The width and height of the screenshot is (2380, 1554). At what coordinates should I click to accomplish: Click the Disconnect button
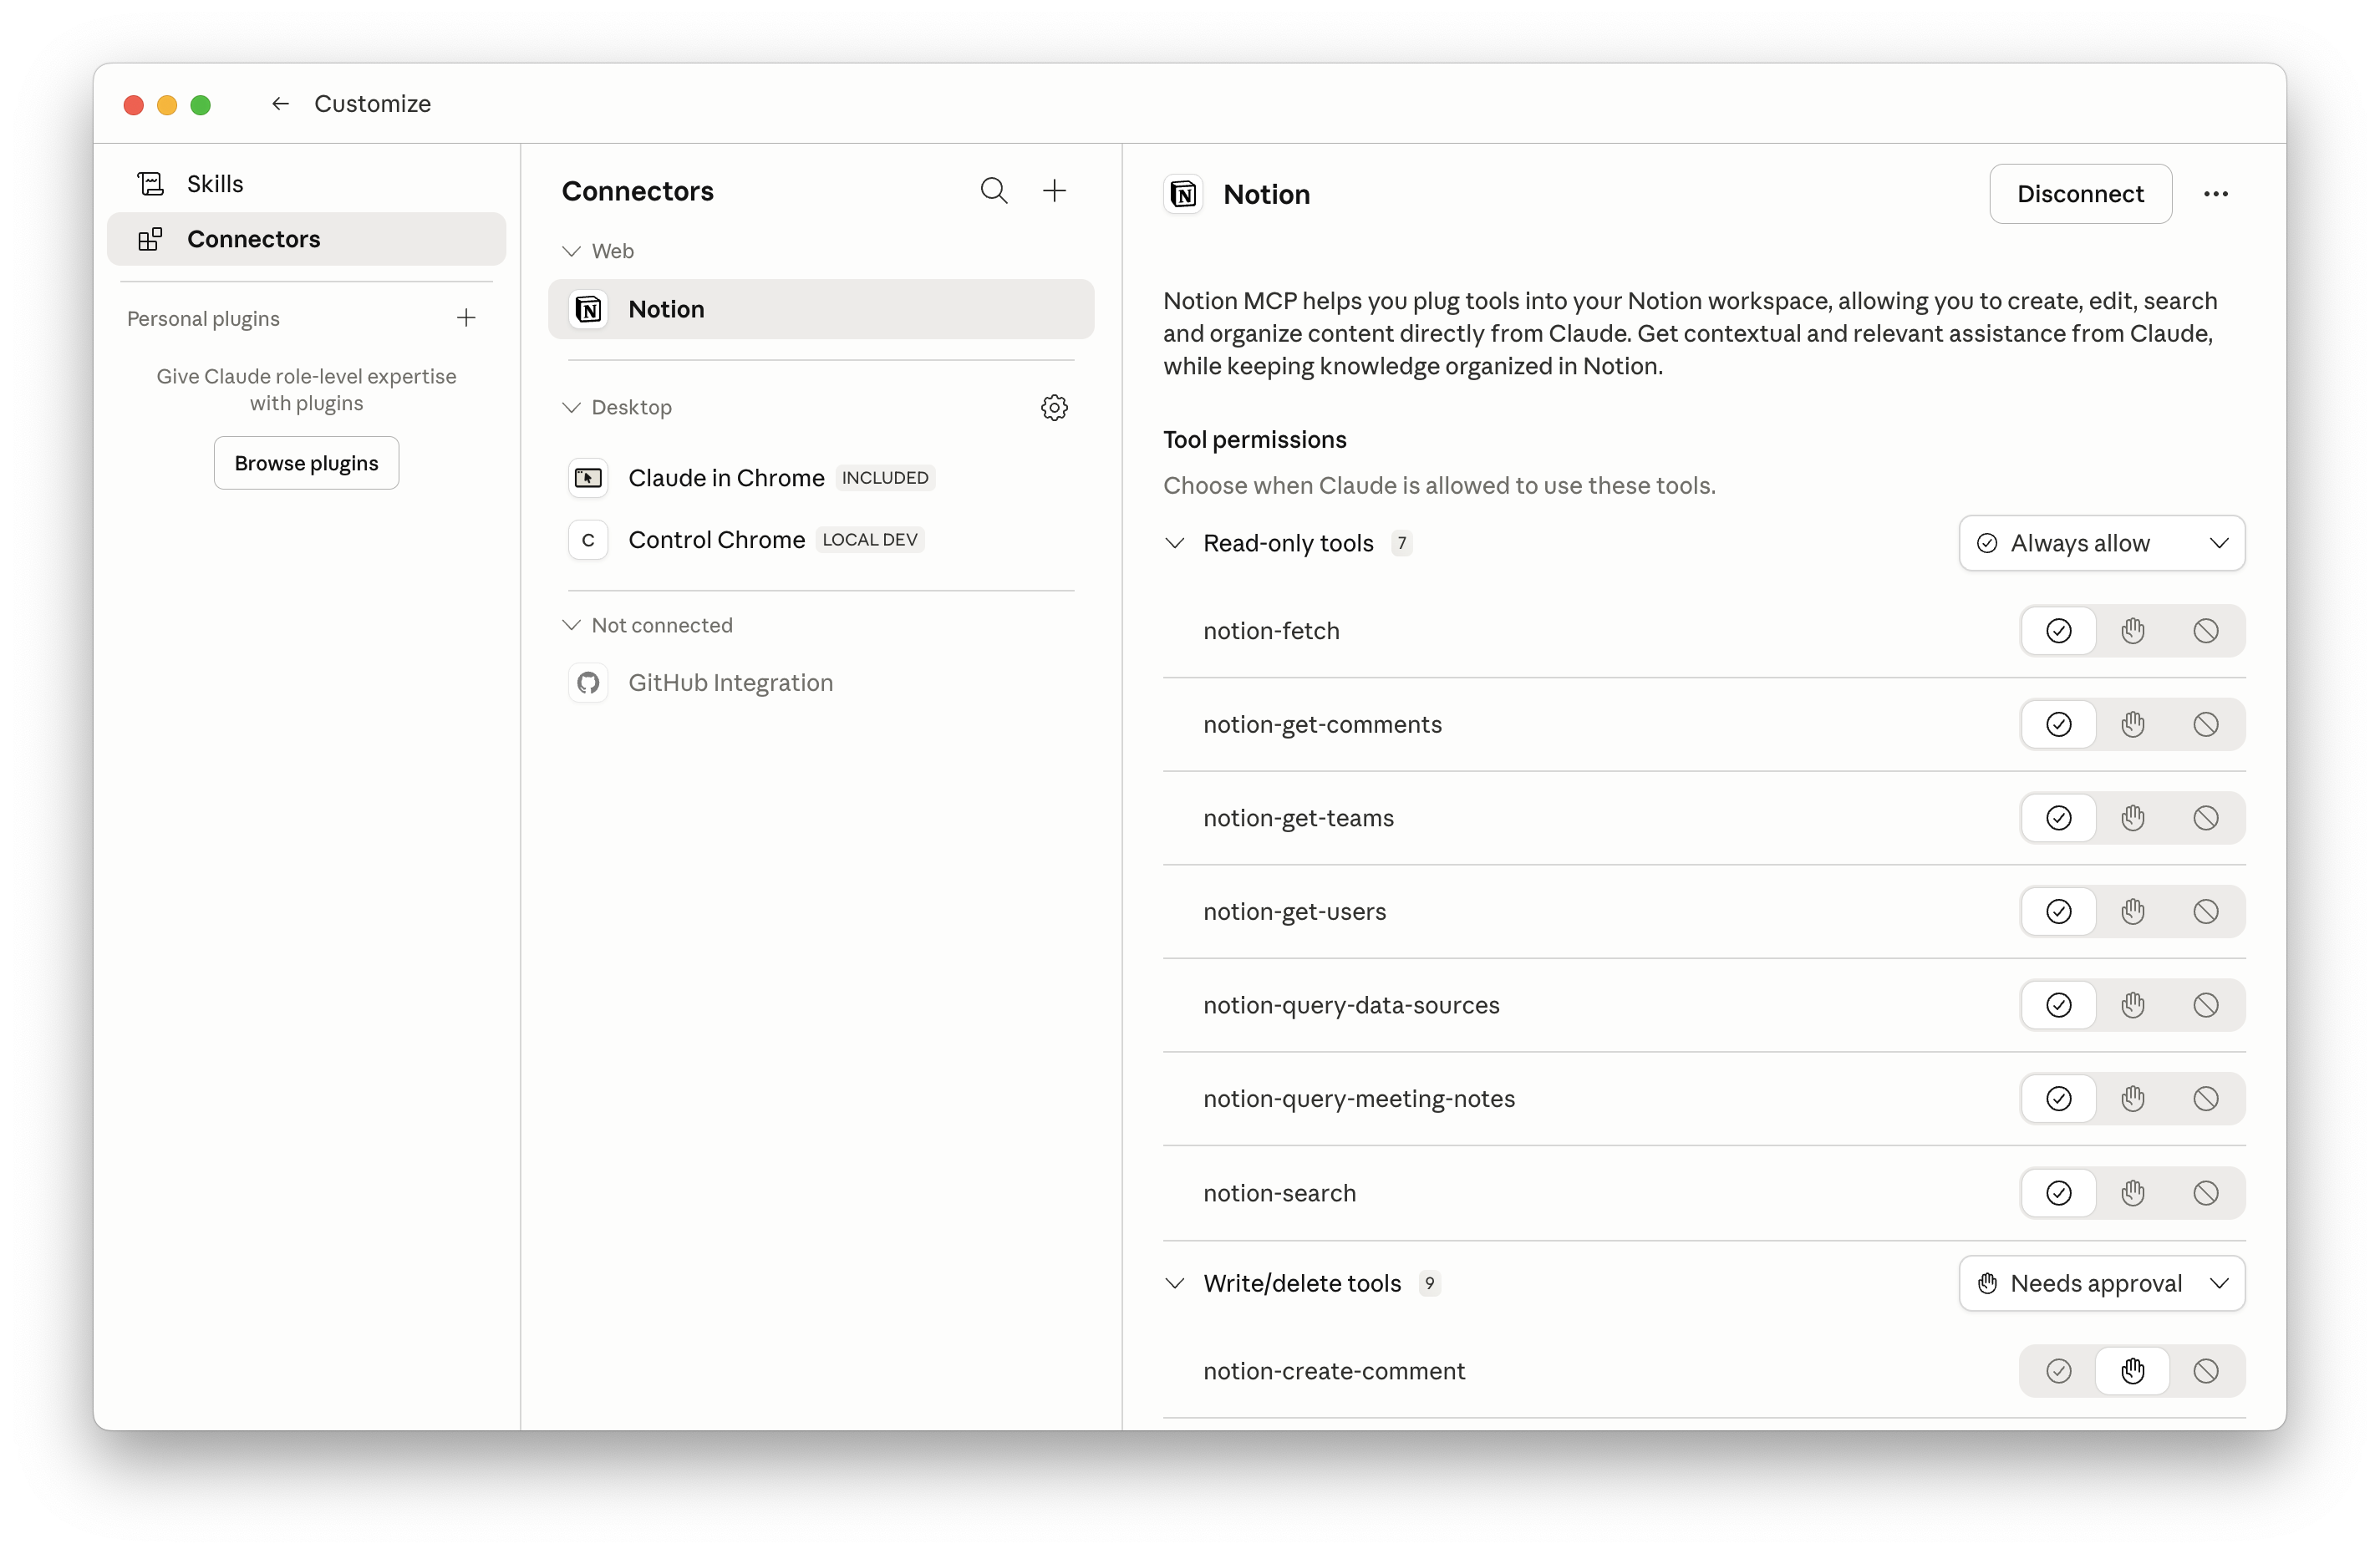click(2079, 194)
